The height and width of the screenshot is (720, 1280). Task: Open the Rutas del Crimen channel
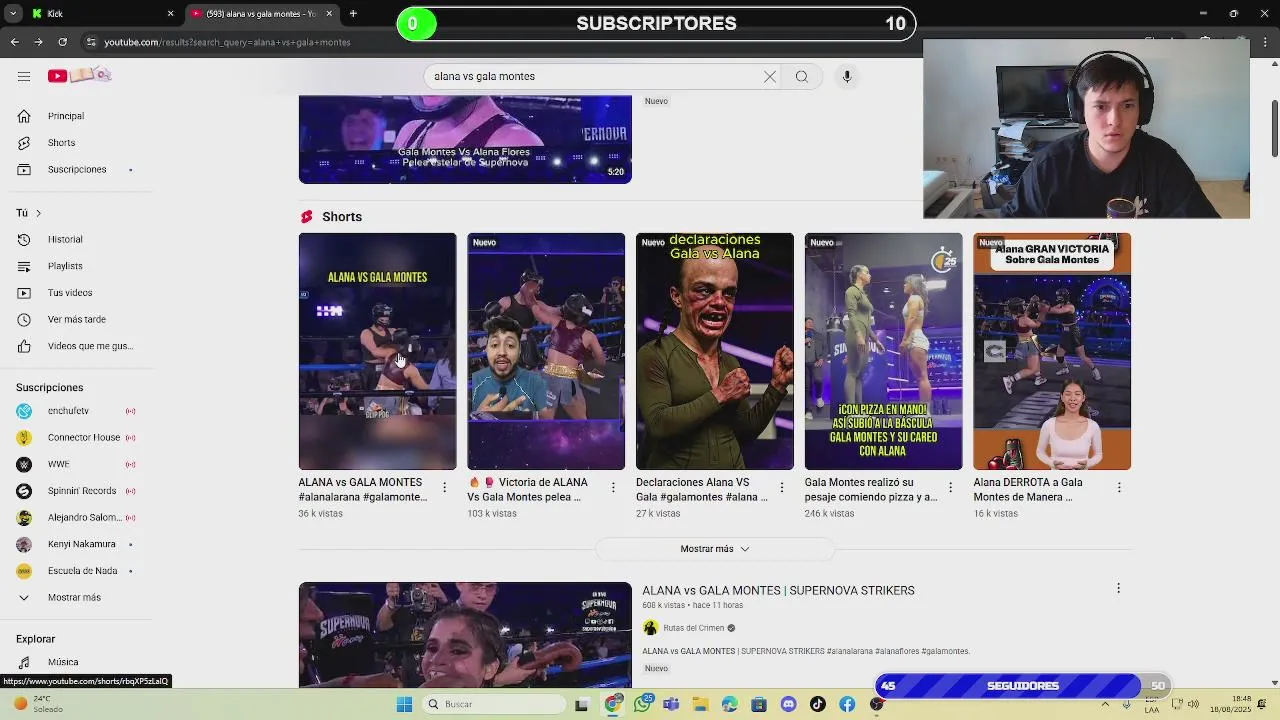[693, 628]
